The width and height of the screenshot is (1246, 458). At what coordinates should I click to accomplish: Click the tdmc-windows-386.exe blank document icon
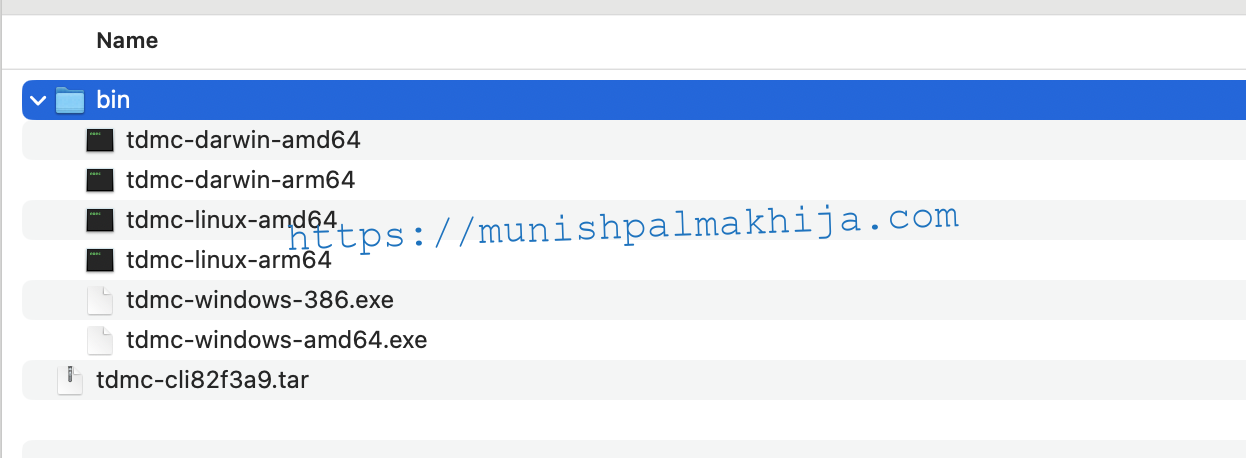[x=100, y=300]
